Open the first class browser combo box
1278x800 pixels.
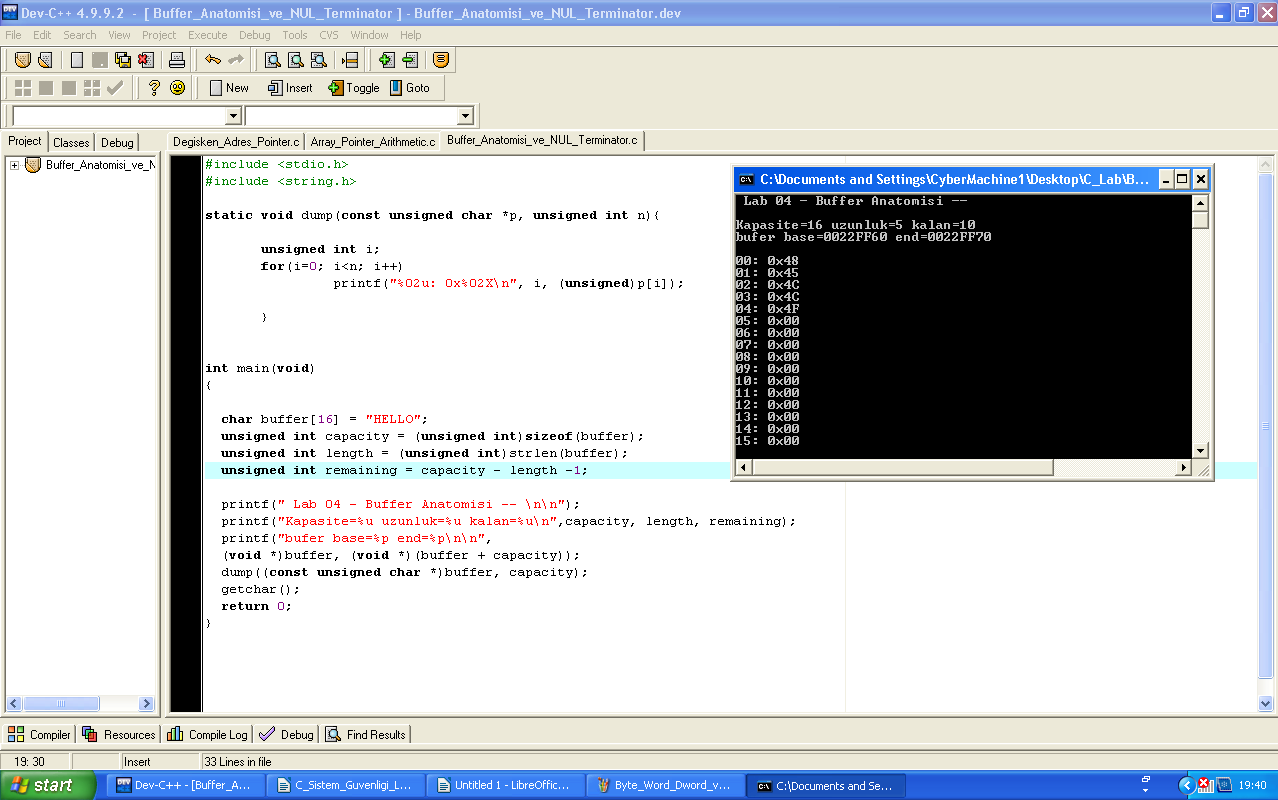pos(127,116)
